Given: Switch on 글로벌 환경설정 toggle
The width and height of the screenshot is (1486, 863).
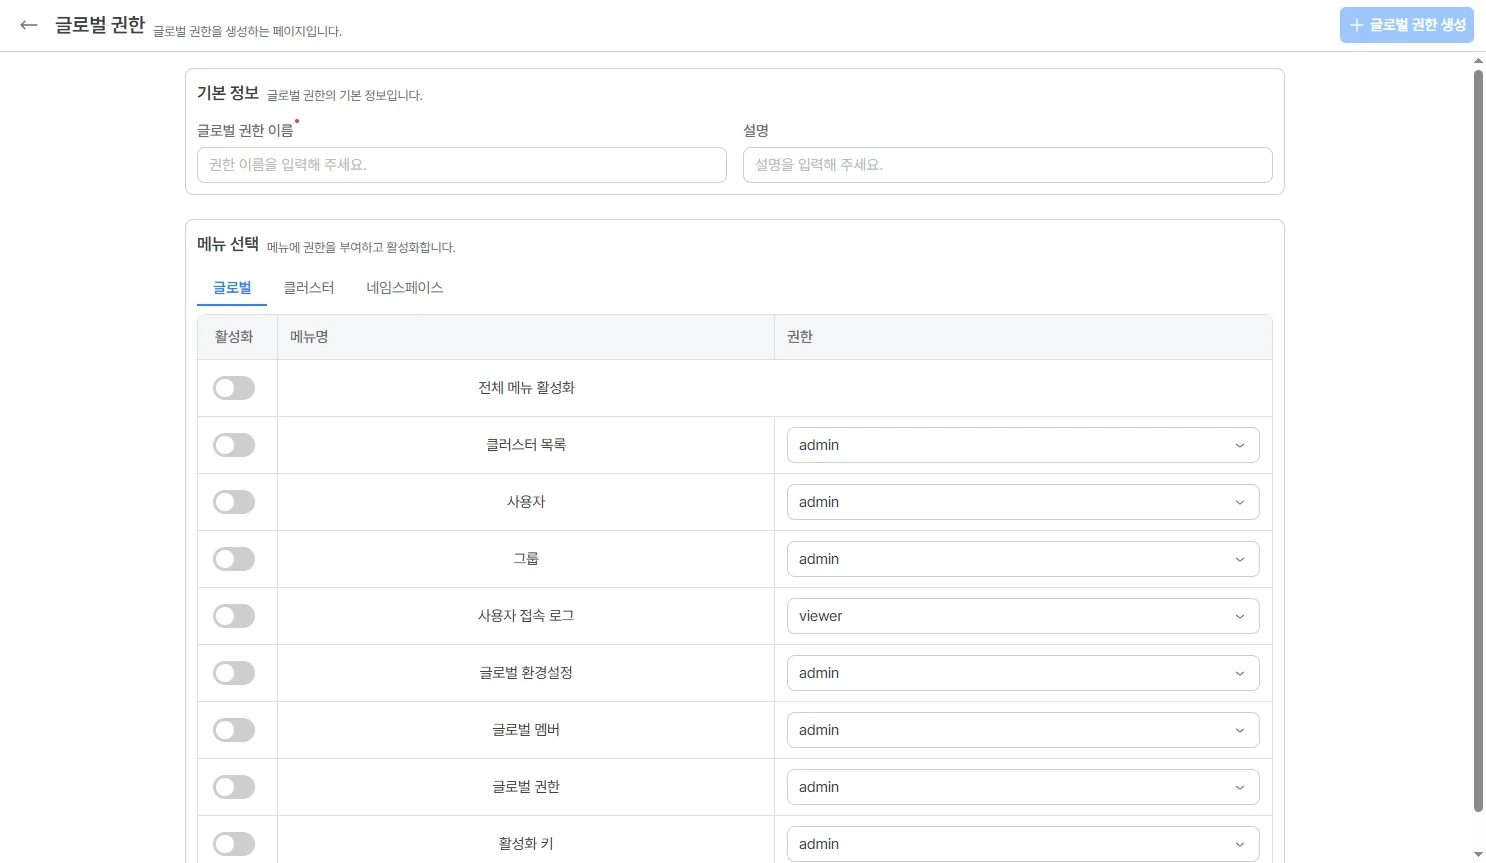Looking at the screenshot, I should pos(234,673).
